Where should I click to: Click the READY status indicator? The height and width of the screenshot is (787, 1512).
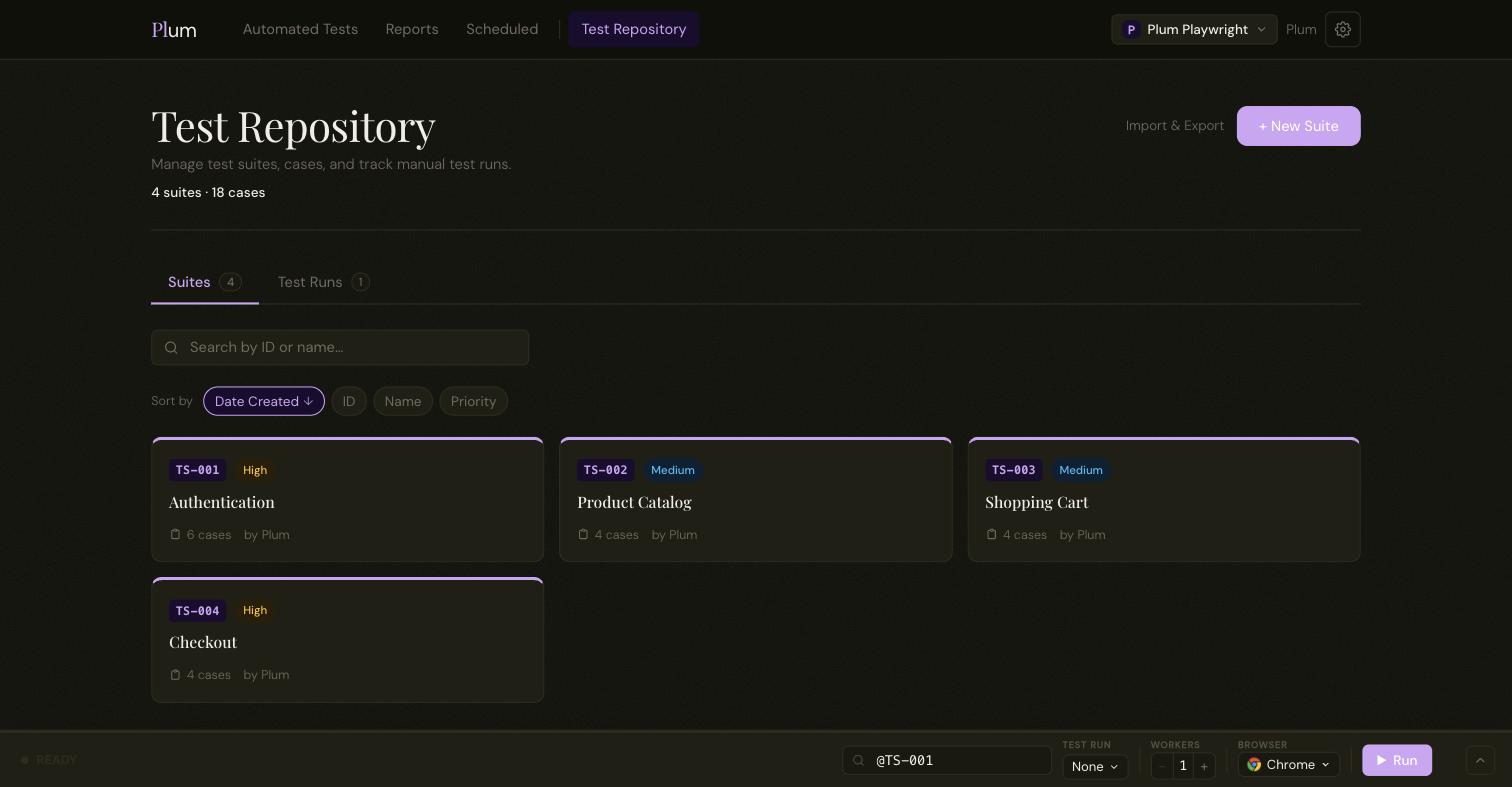coord(49,760)
